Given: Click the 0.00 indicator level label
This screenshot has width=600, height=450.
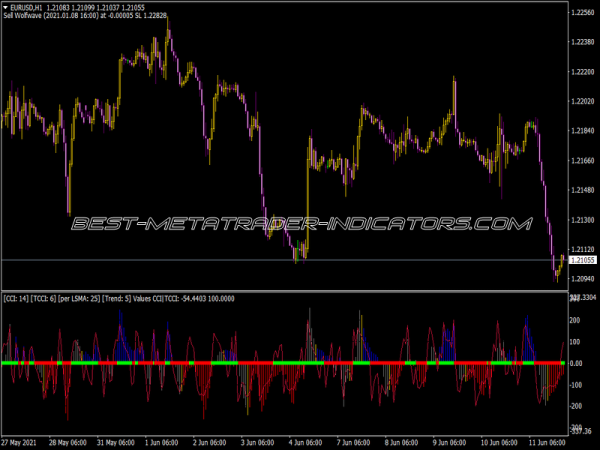Looking at the screenshot, I should pyautogui.click(x=579, y=363).
